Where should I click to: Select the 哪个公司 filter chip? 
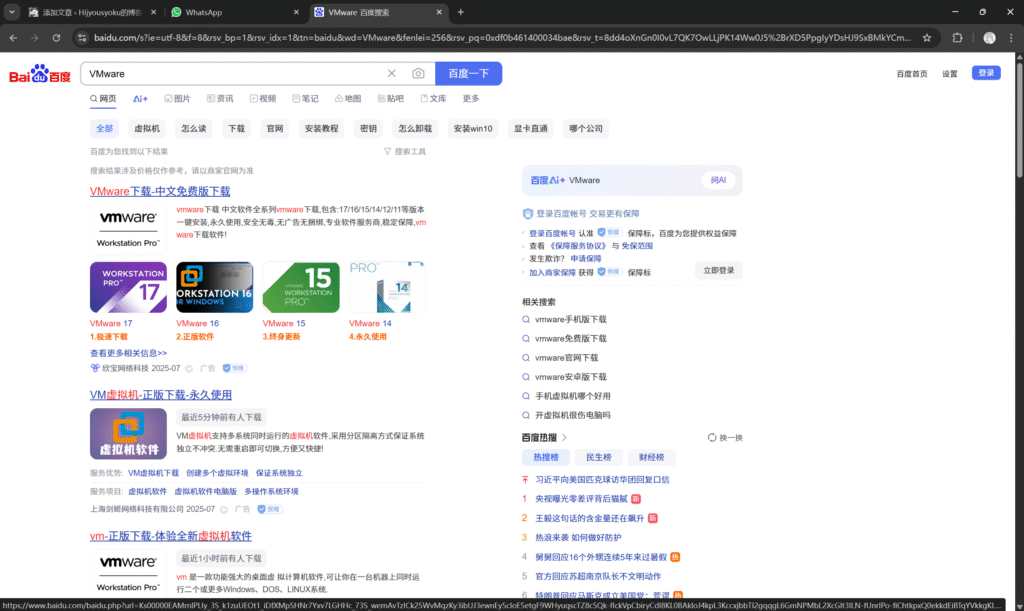[586, 129]
